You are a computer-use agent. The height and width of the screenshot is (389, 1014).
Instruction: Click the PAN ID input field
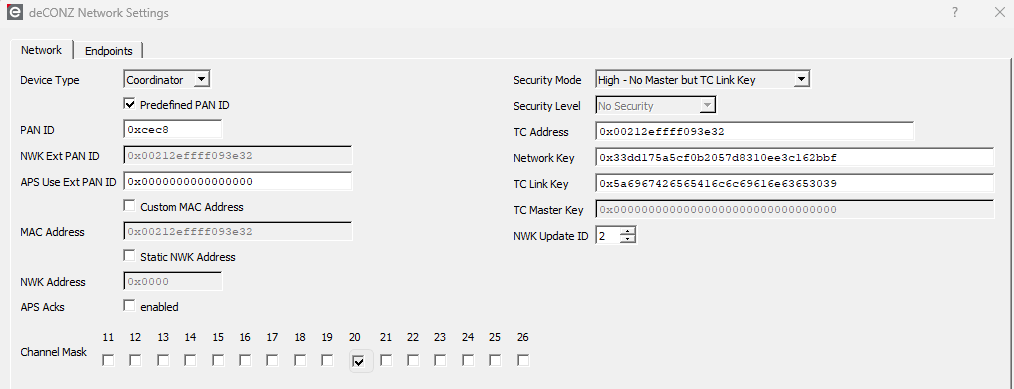pyautogui.click(x=173, y=129)
